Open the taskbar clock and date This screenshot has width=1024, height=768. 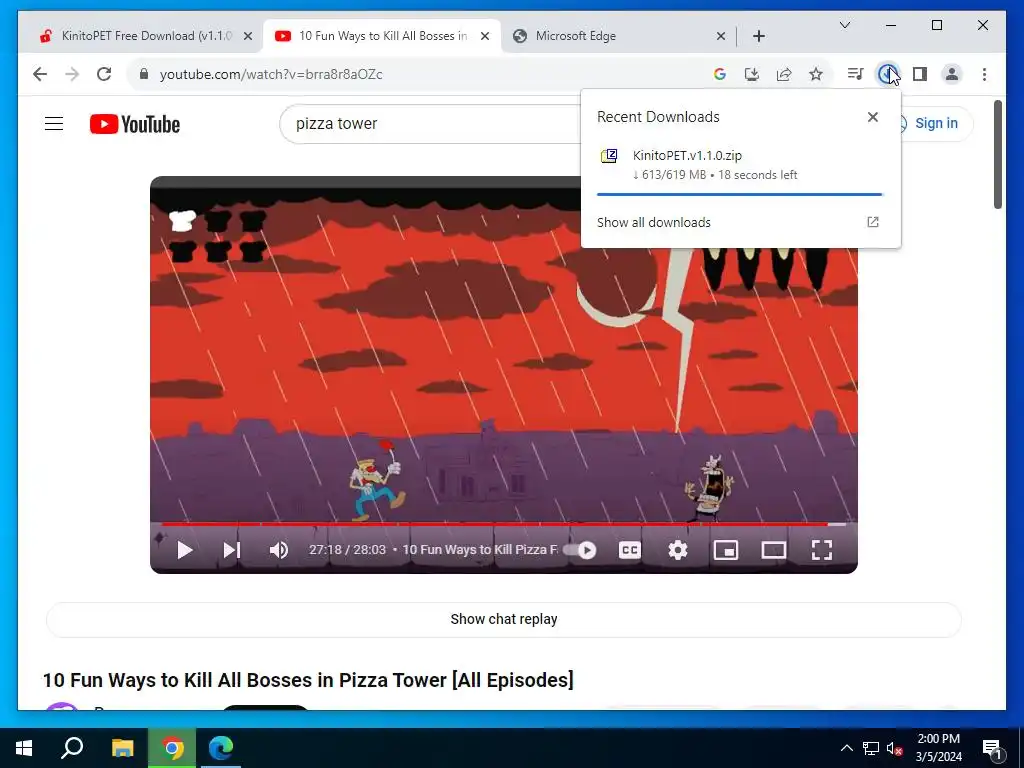(x=938, y=748)
